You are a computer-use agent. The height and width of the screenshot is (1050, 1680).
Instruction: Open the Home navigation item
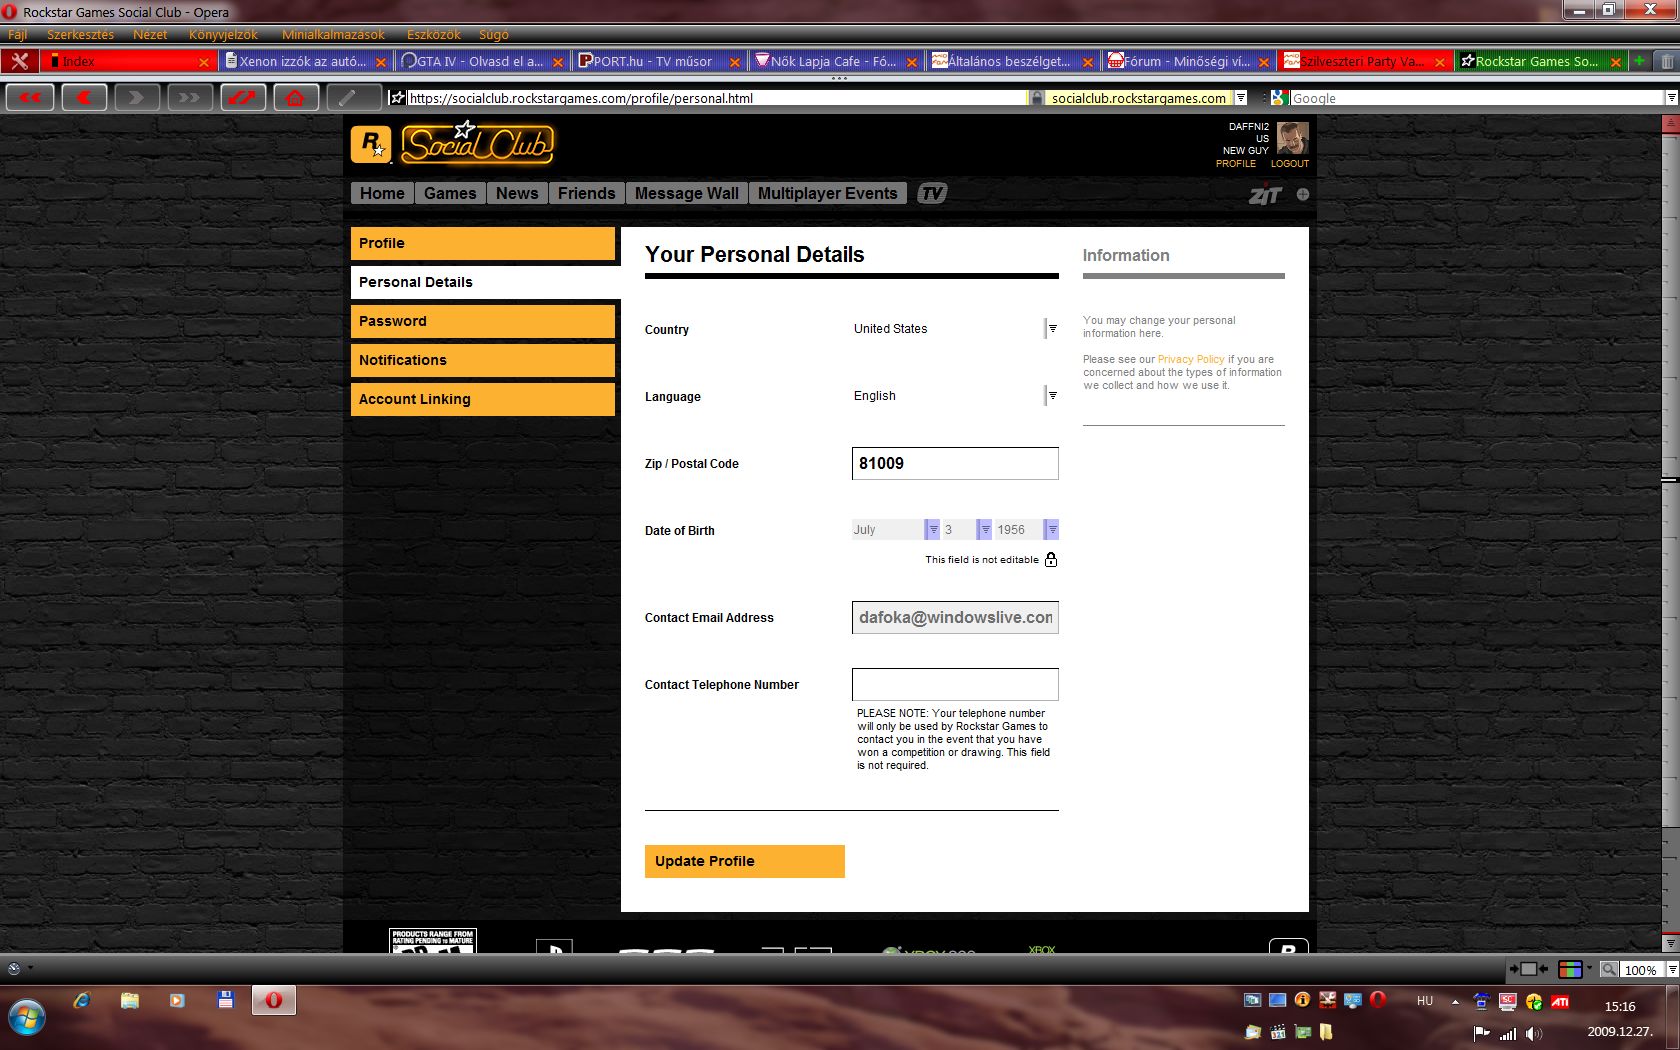(382, 193)
